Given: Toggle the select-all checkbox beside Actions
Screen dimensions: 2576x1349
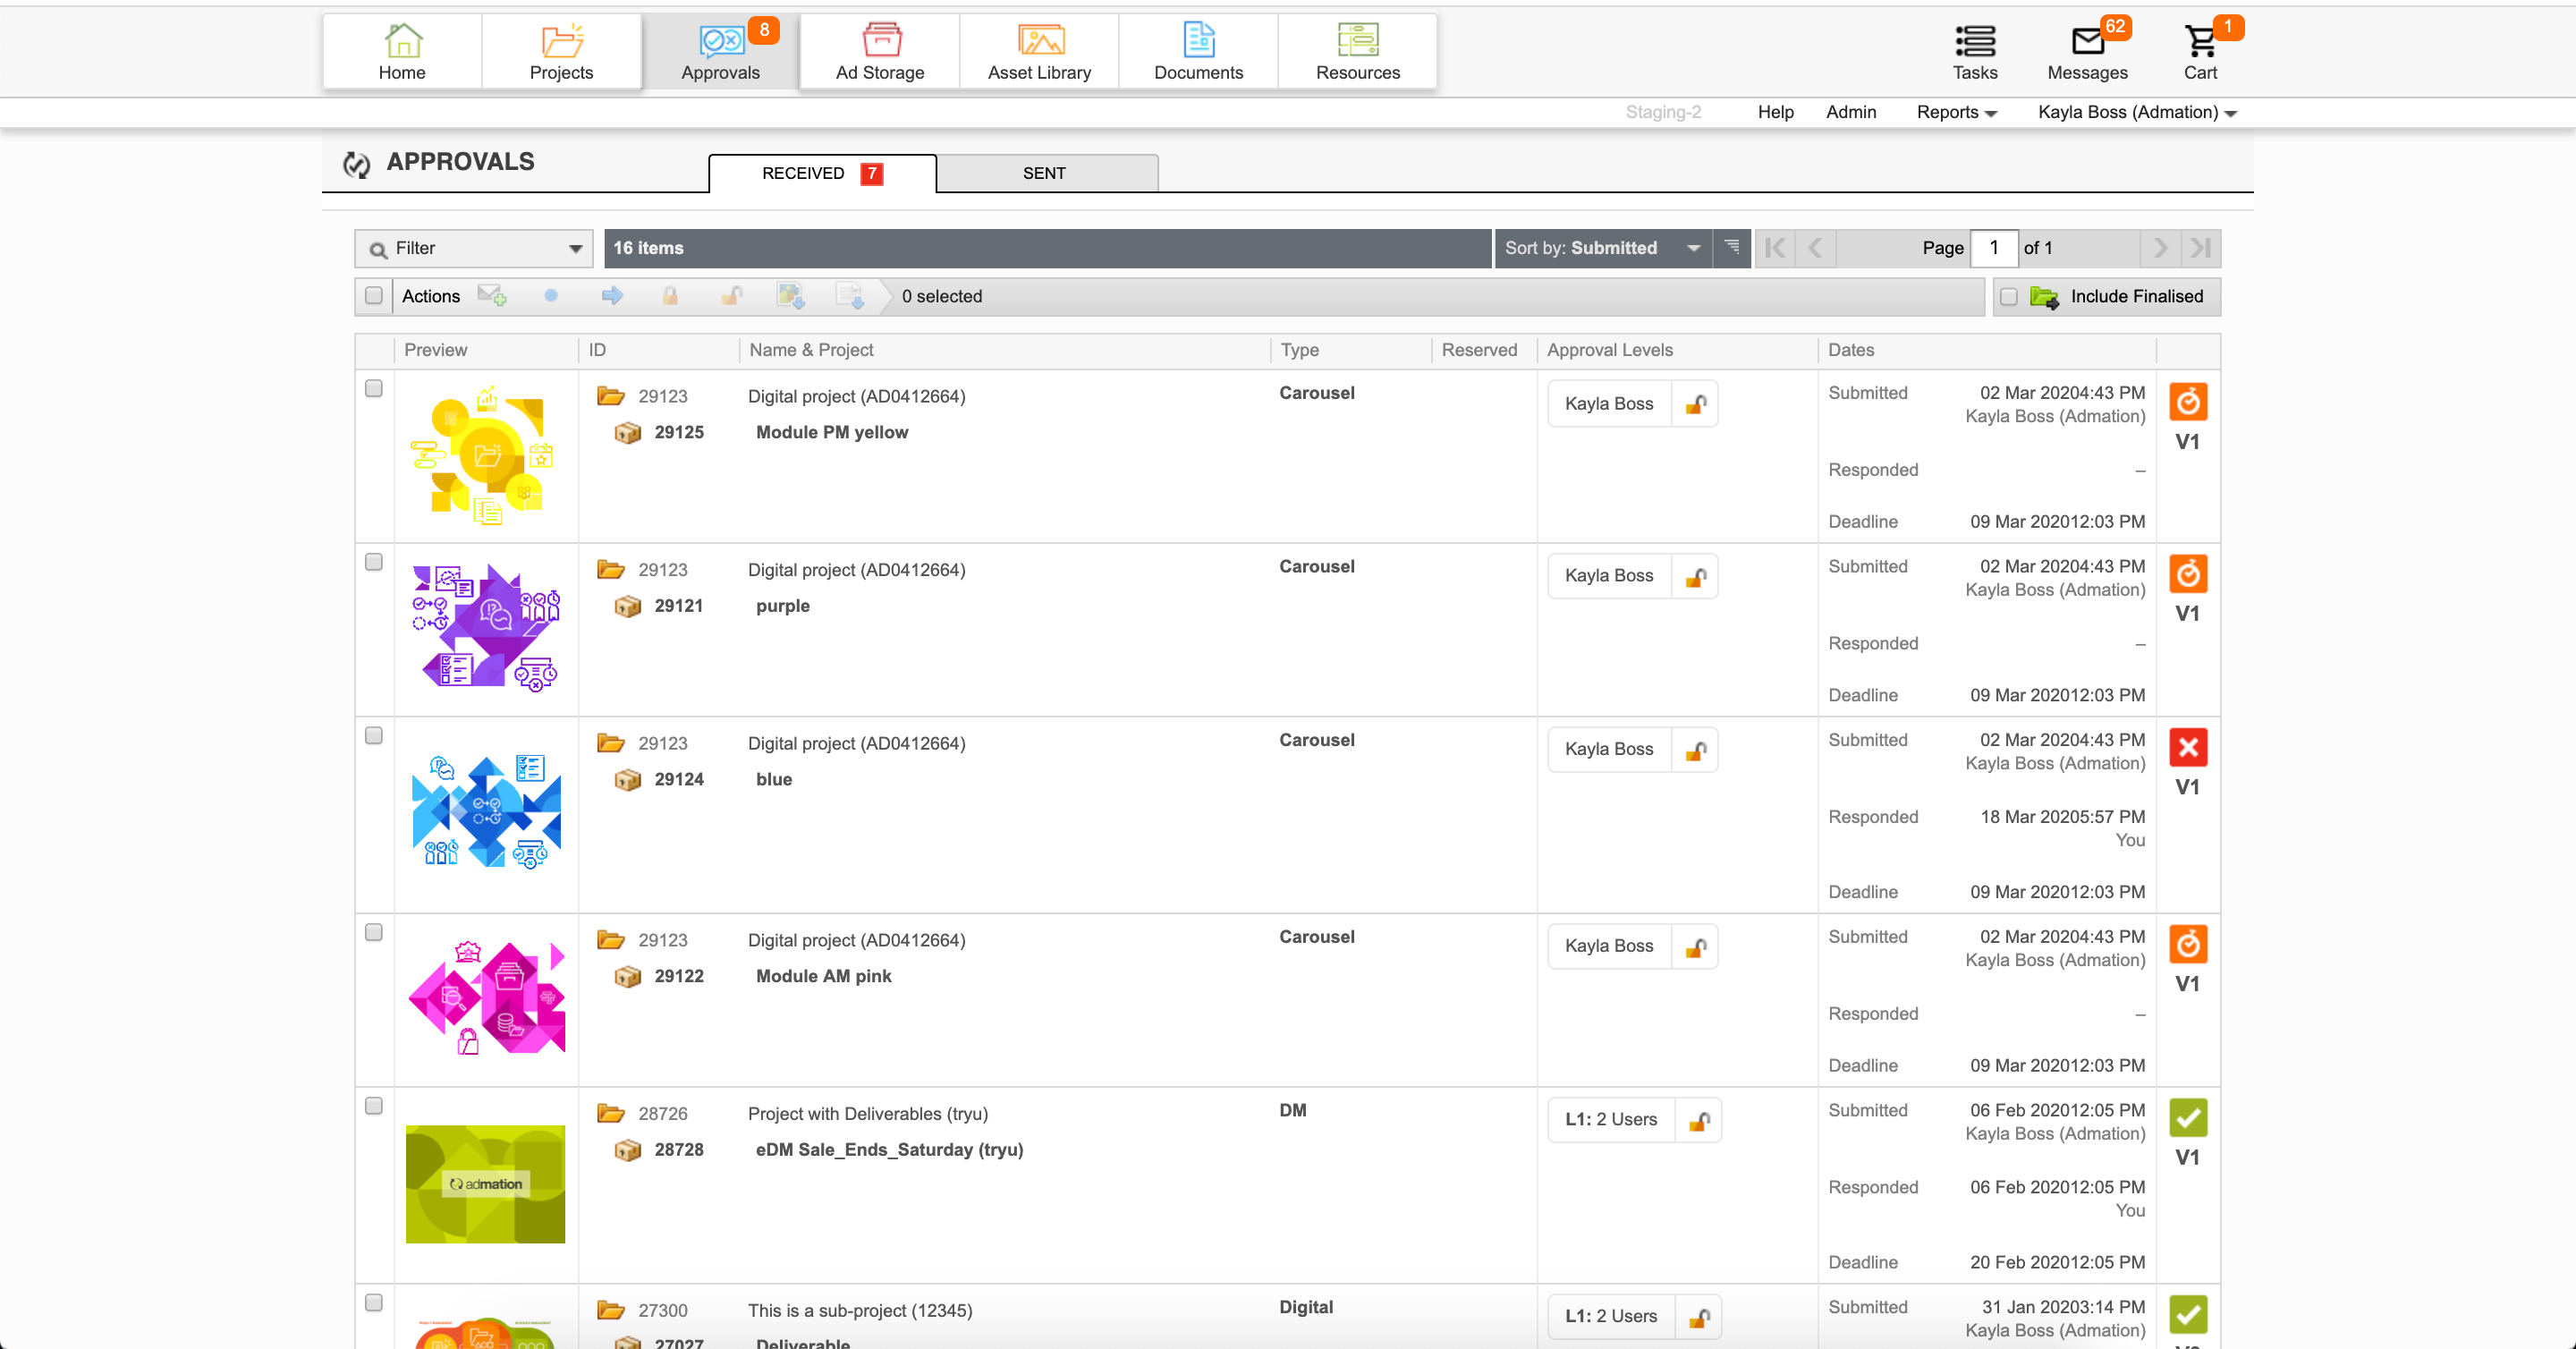Looking at the screenshot, I should (x=374, y=296).
